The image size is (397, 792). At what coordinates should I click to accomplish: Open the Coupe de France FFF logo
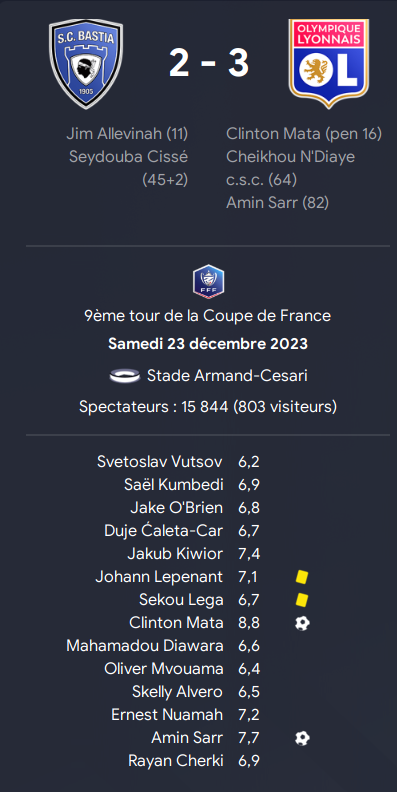208,281
